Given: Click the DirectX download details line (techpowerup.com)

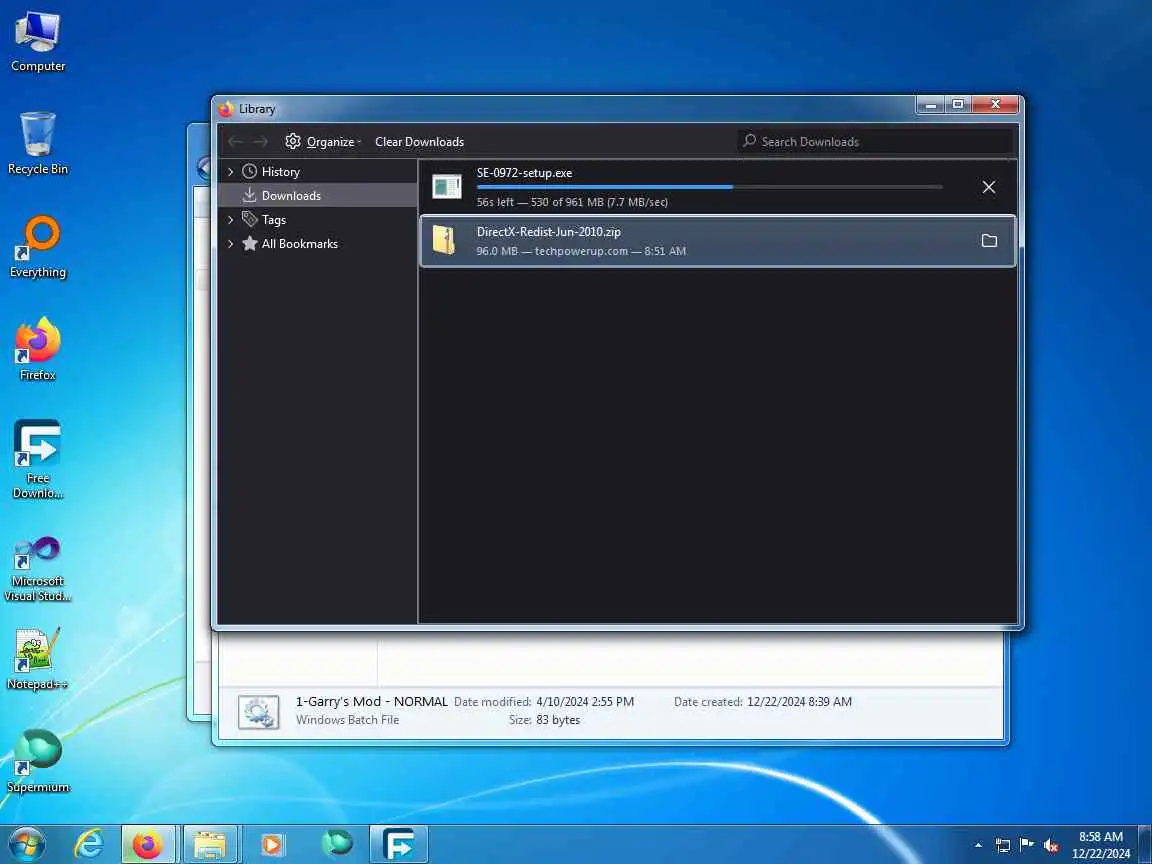Looking at the screenshot, I should [581, 251].
